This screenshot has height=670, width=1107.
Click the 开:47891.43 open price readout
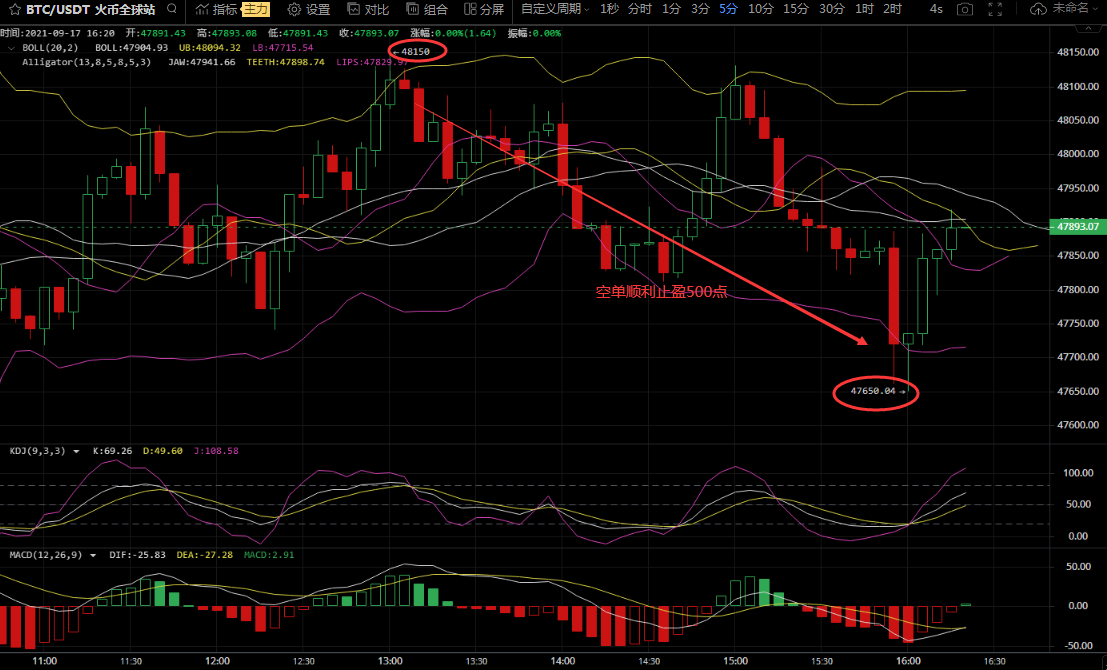(156, 33)
